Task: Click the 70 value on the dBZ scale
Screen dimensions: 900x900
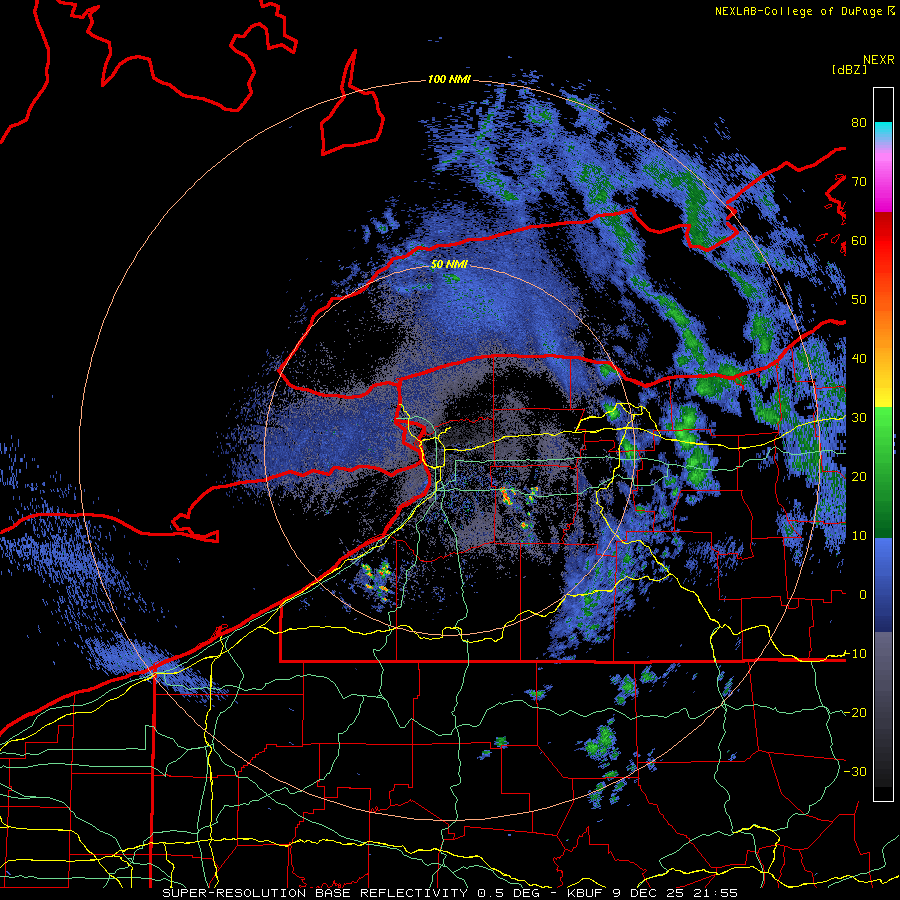Action: 859,182
